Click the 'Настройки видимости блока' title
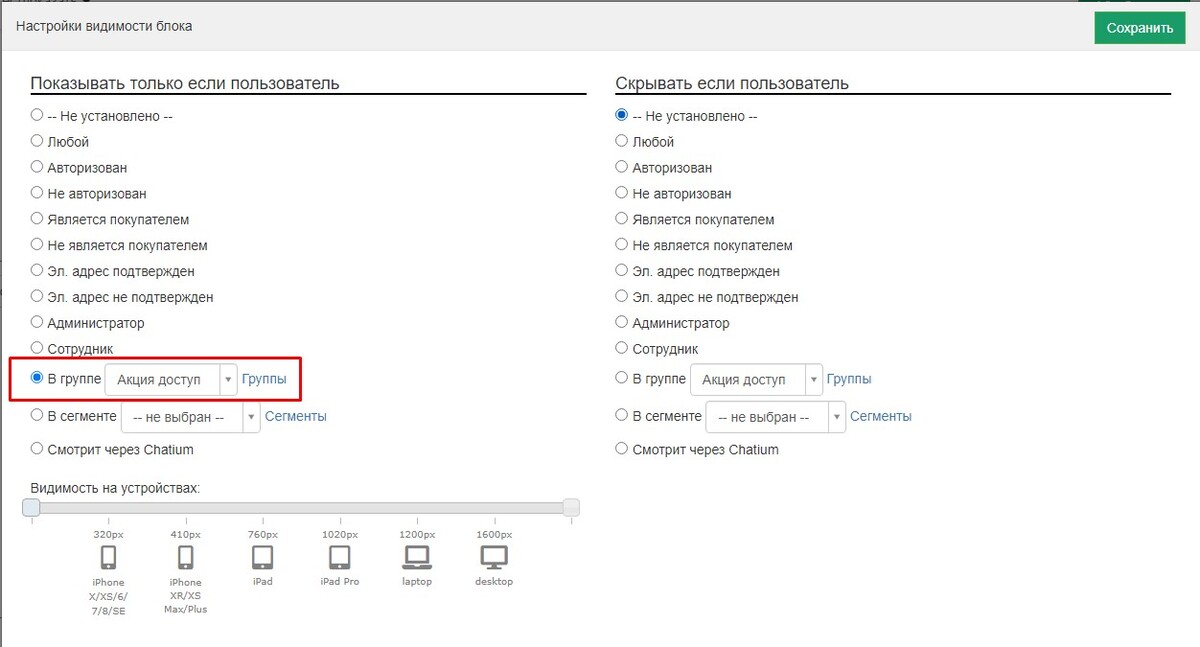This screenshot has height=647, width=1200. [104, 26]
